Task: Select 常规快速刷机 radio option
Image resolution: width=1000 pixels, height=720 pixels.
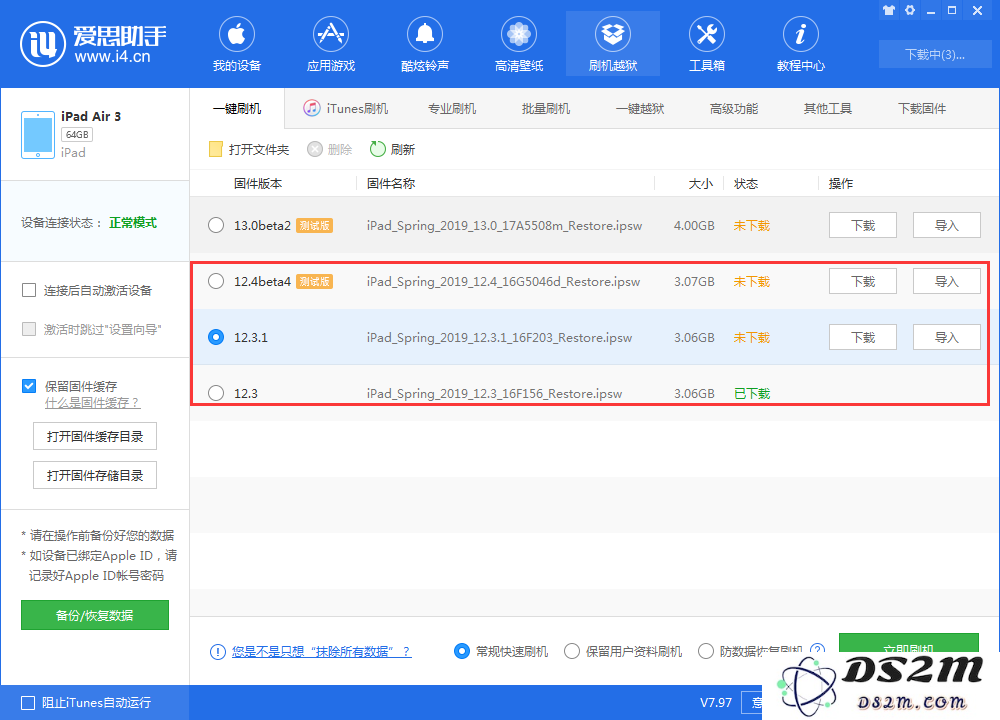Action: (462, 651)
